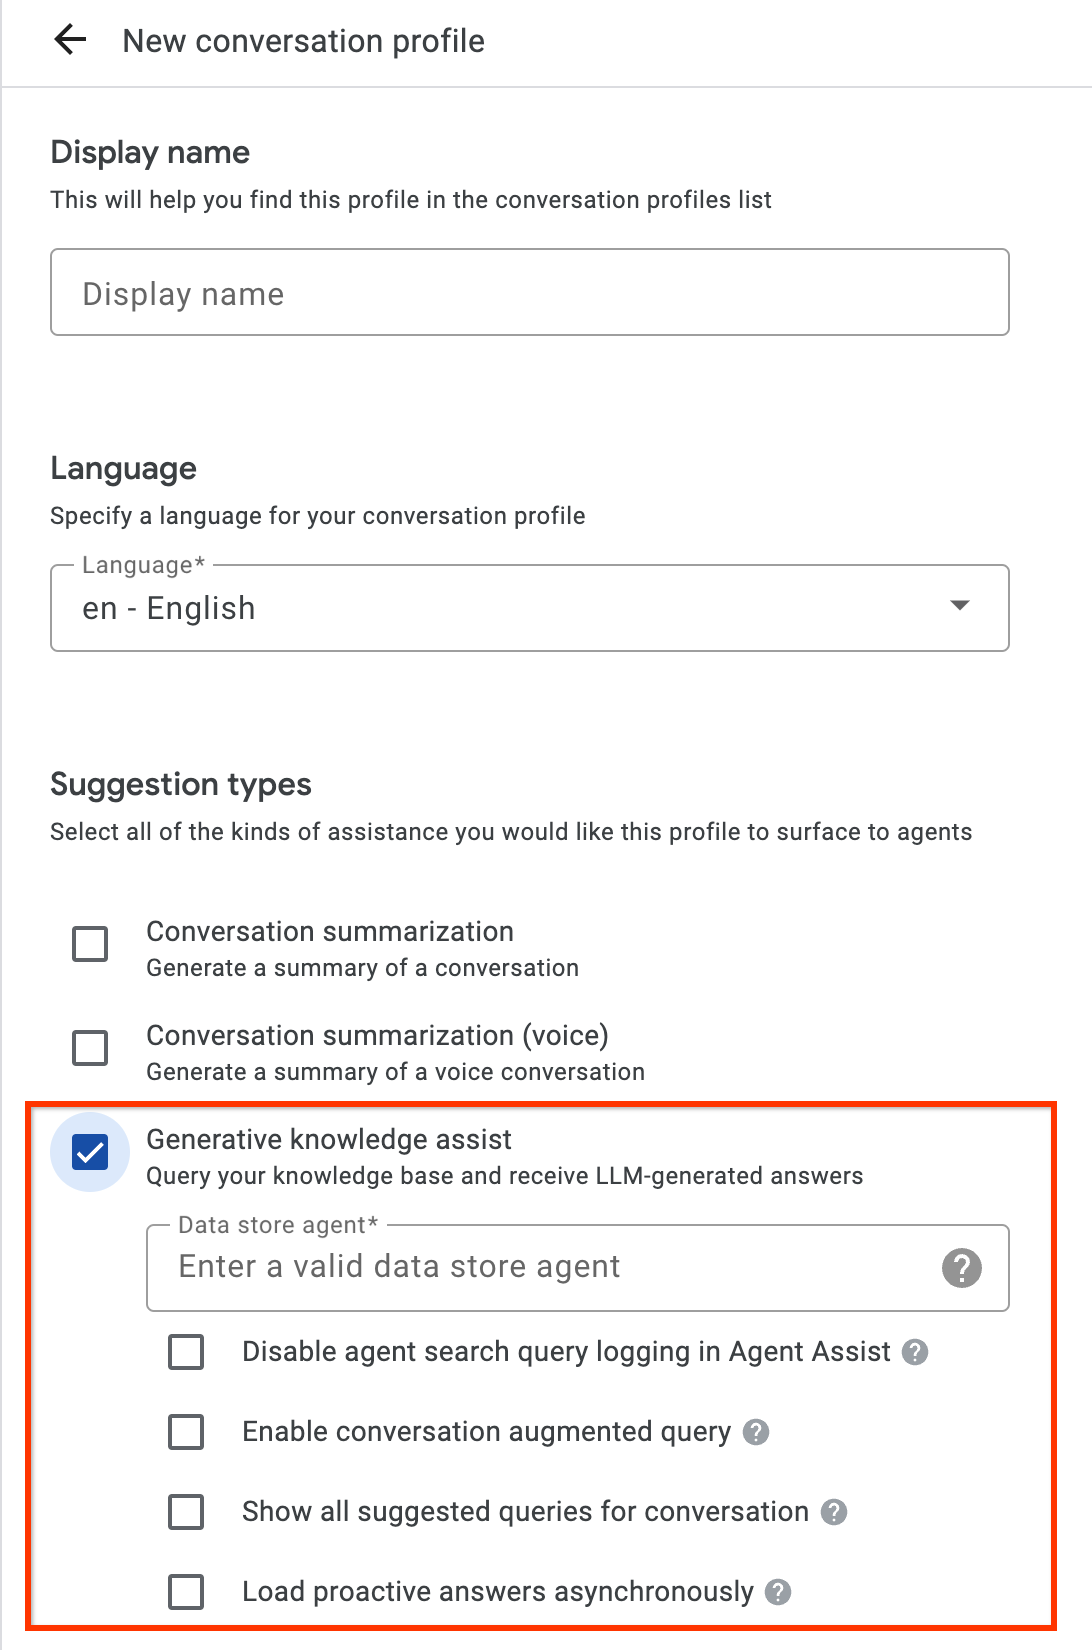Viewport: 1092px width, 1650px height.
Task: Click the back arrow icon
Action: tap(70, 41)
